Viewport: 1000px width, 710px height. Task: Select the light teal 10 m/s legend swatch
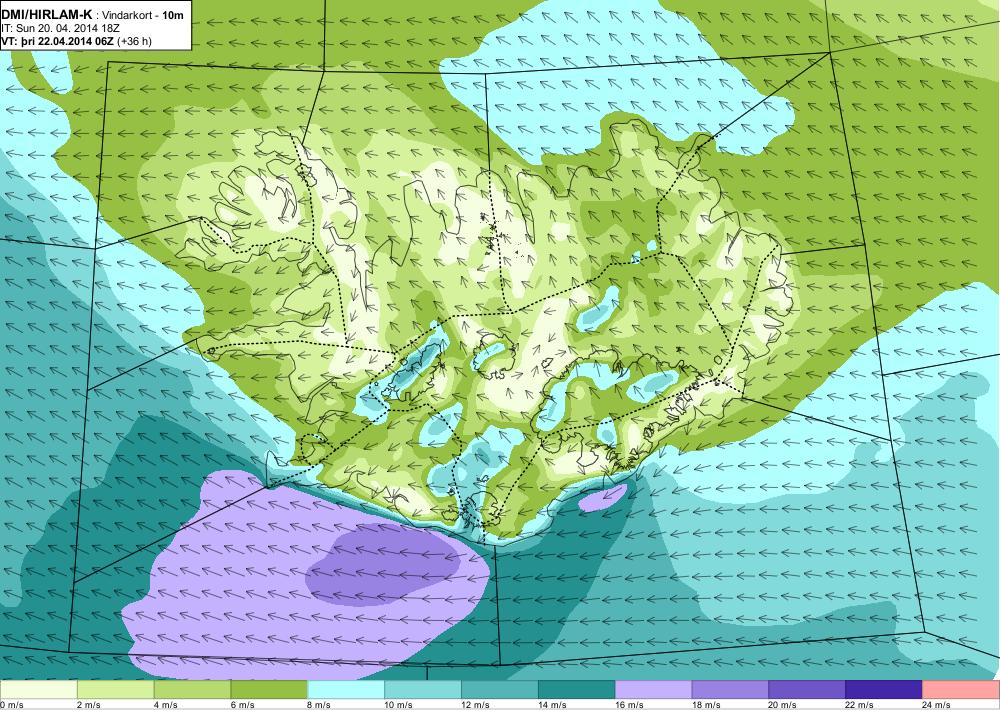pyautogui.click(x=423, y=690)
